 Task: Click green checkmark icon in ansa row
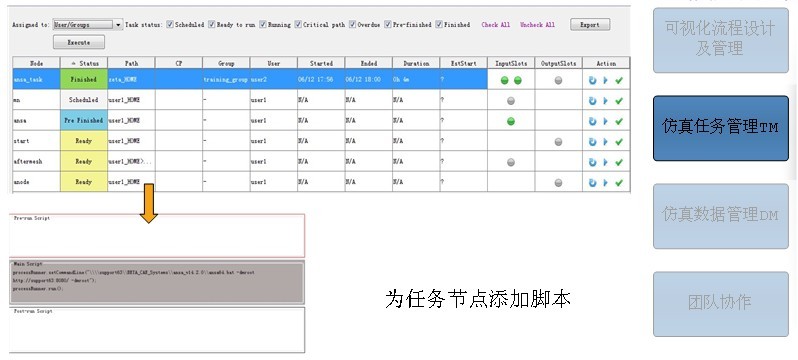619,121
